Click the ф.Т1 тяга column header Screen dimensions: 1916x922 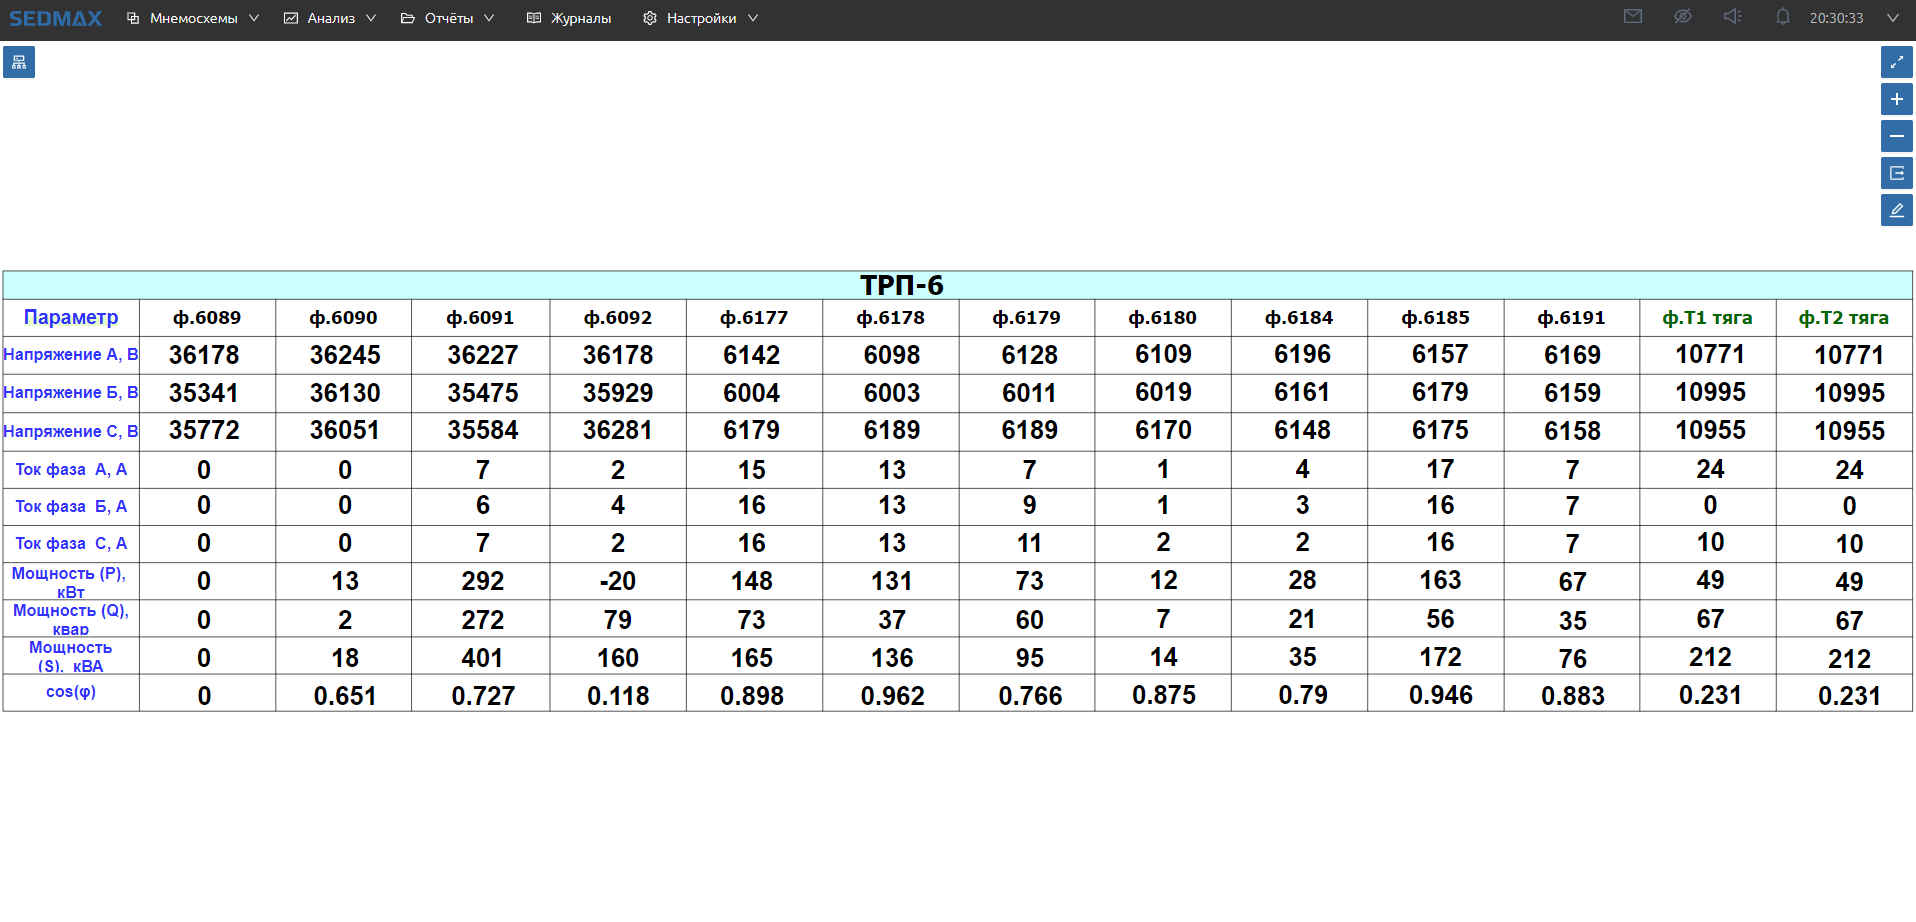click(1707, 318)
